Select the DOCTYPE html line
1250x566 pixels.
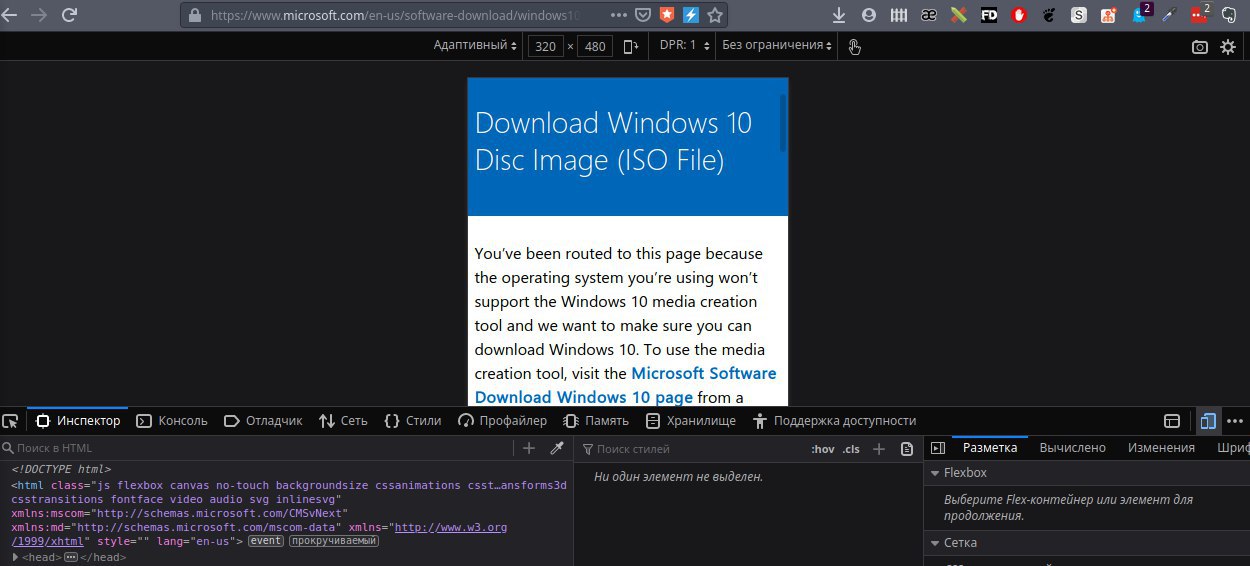tap(61, 469)
